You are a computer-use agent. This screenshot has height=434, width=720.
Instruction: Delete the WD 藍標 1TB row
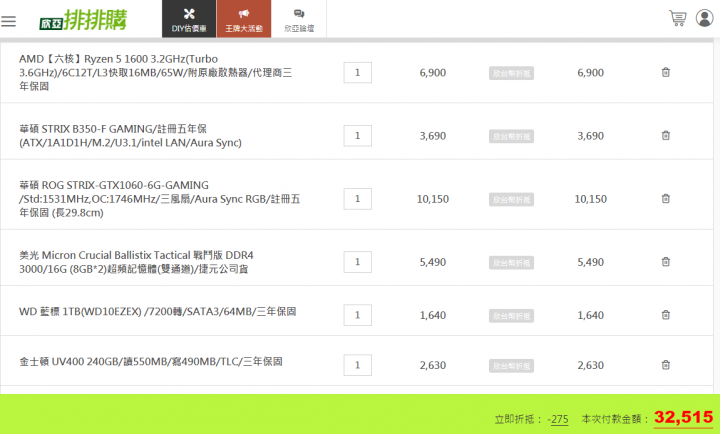tap(665, 315)
